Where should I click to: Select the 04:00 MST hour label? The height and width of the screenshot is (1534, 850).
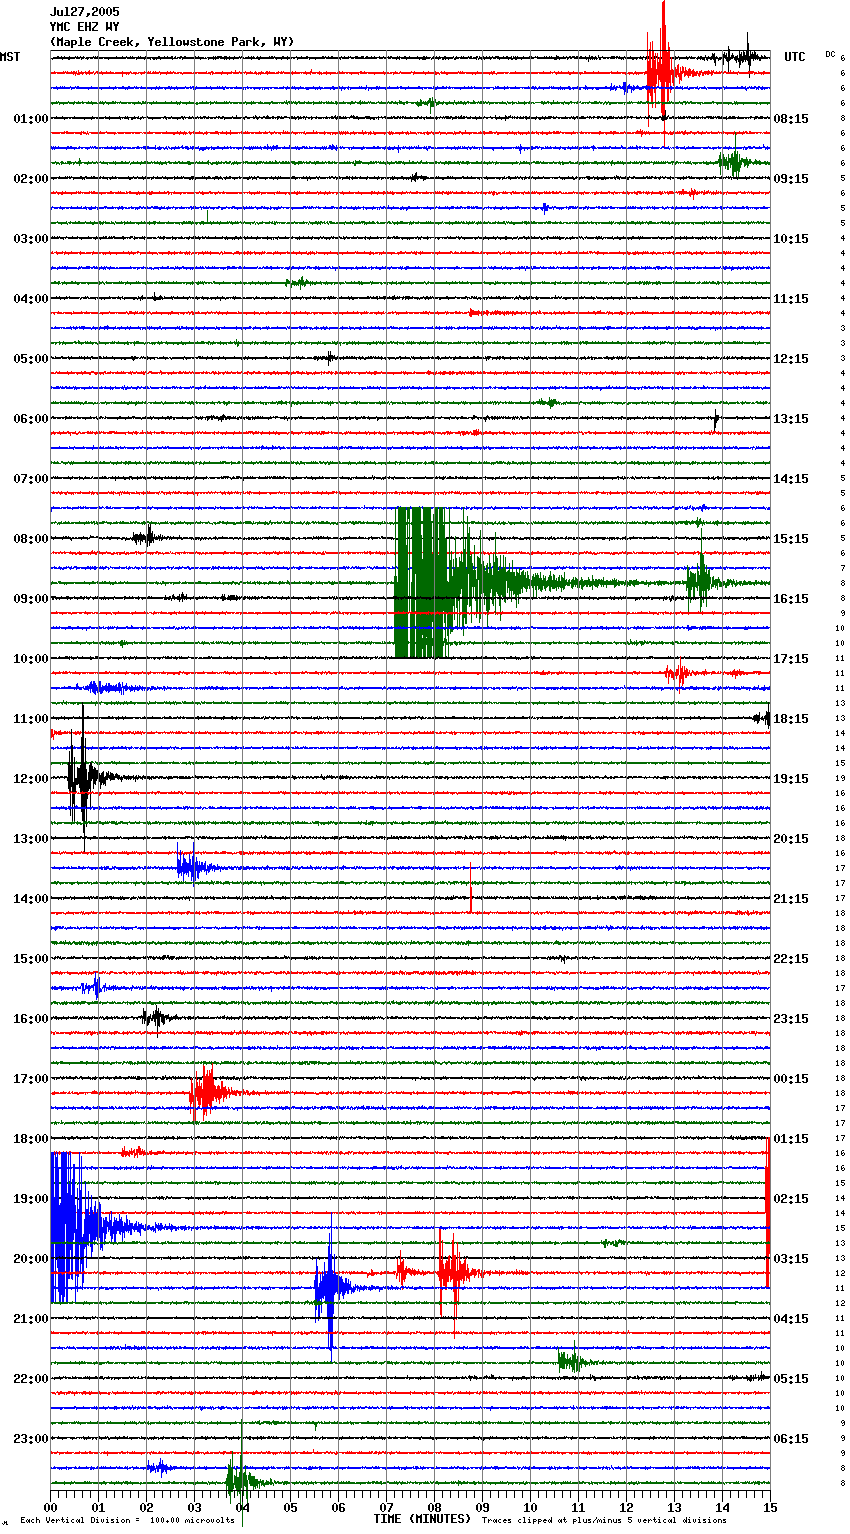click(x=31, y=299)
